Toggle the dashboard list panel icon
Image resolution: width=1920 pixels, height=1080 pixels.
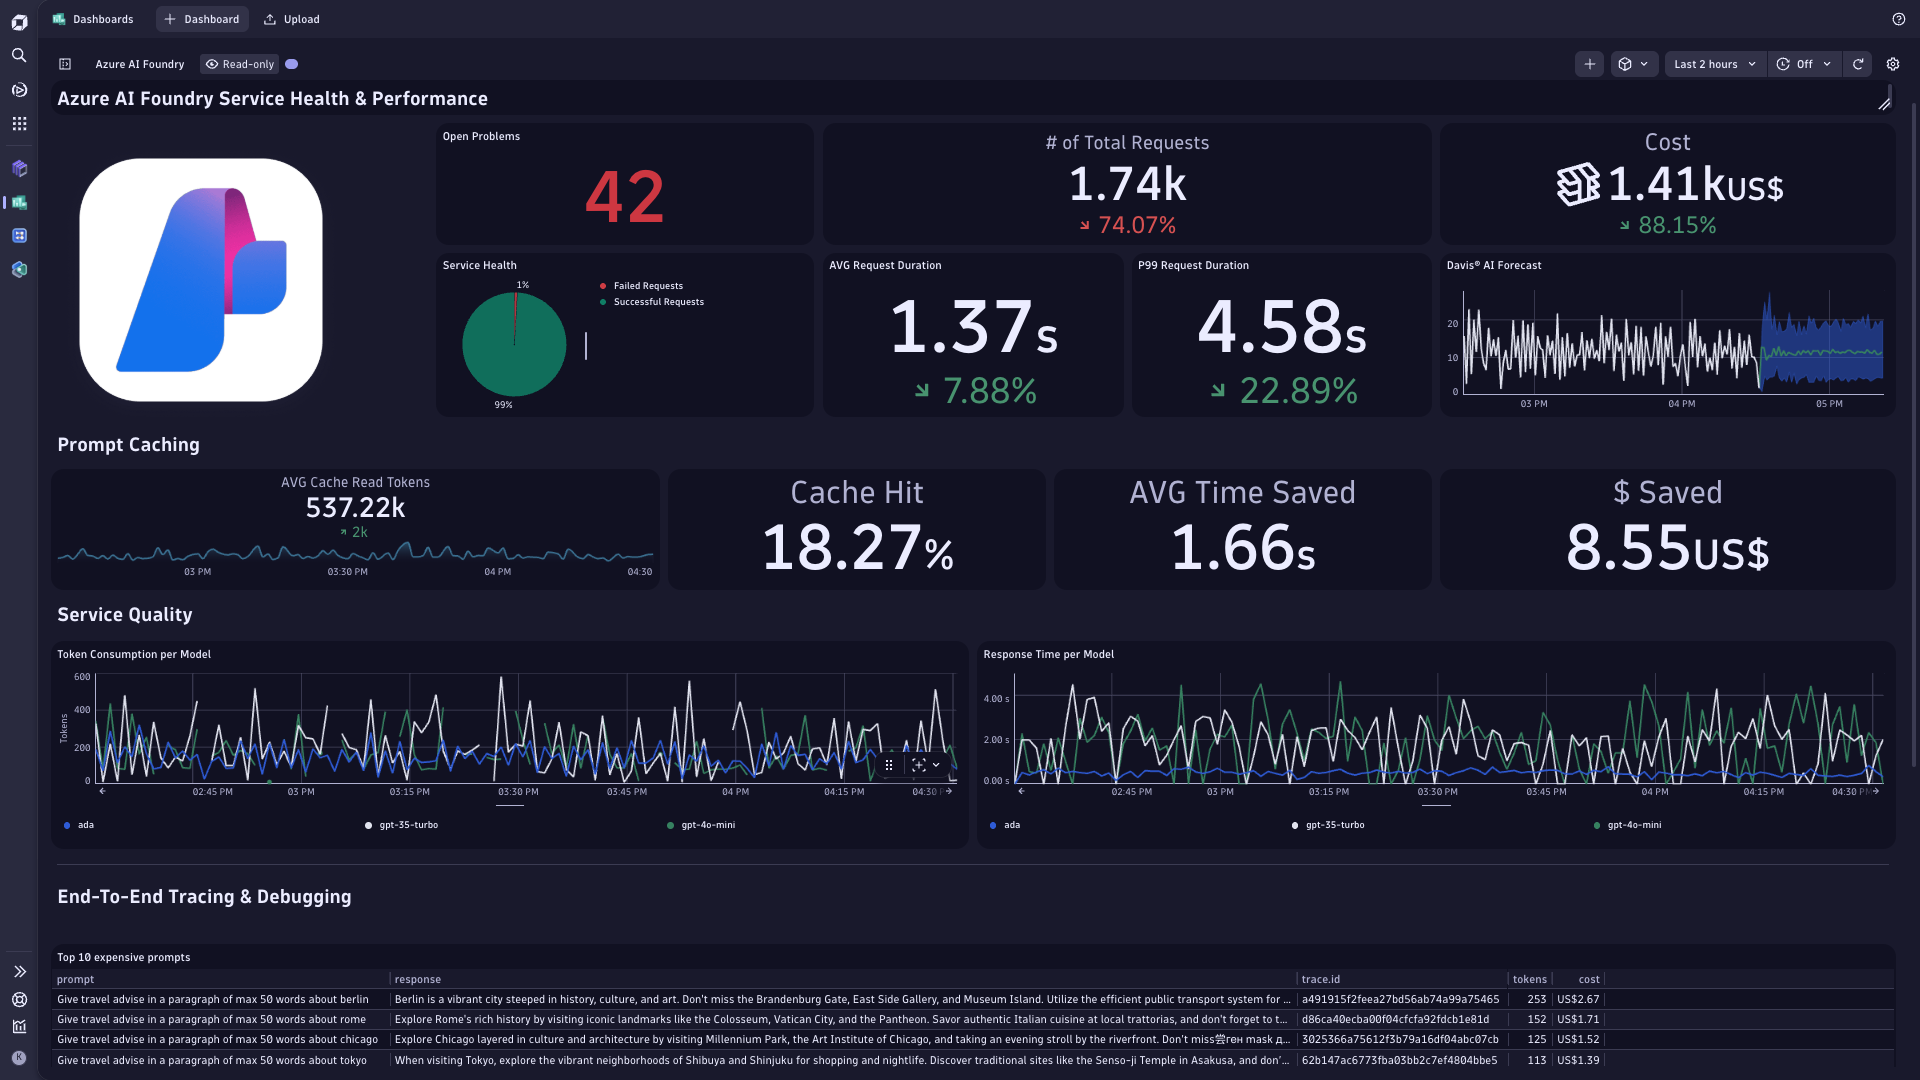click(x=65, y=64)
